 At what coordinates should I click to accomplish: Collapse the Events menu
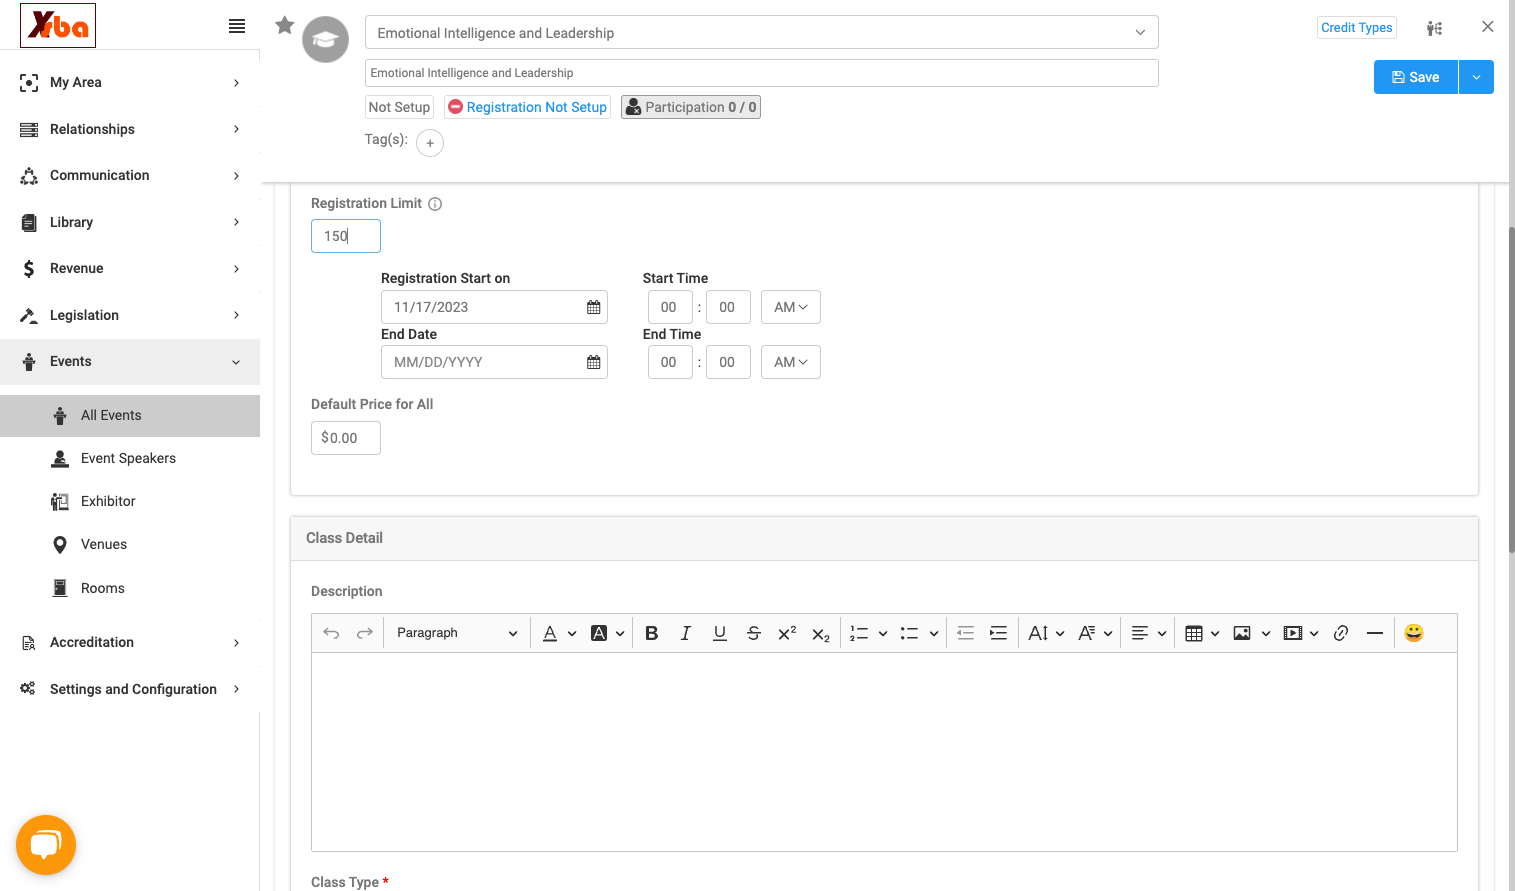pos(130,361)
